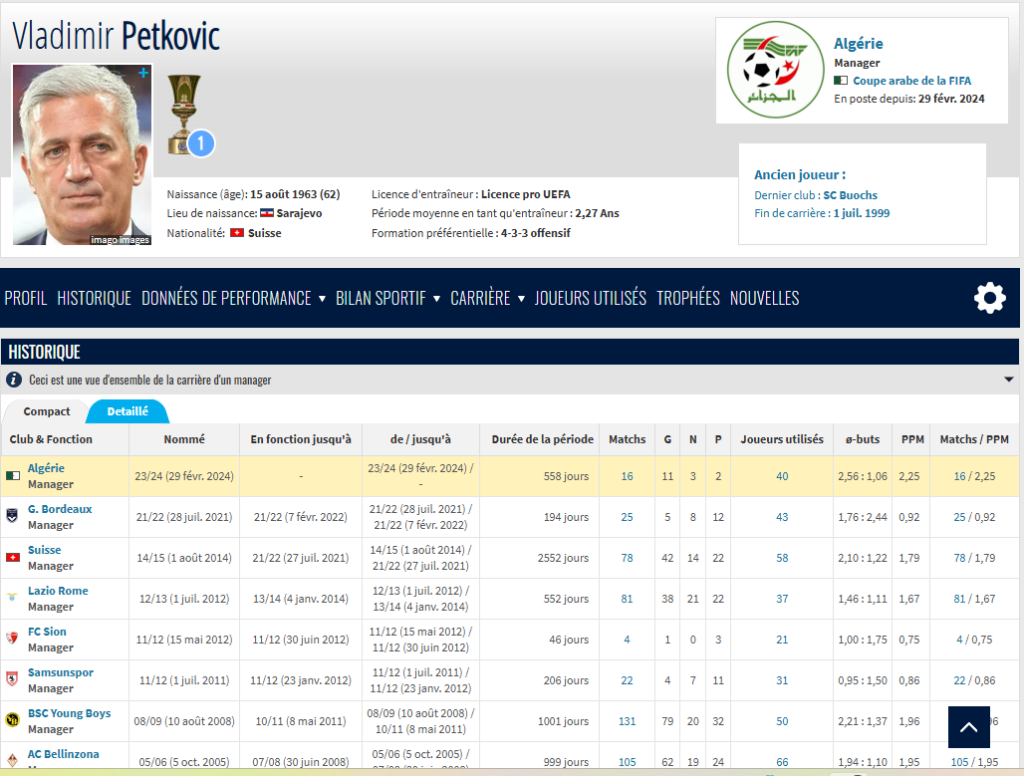This screenshot has height=776, width=1024.
Task: Go to Joueurs utilisés section
Action: (x=590, y=298)
